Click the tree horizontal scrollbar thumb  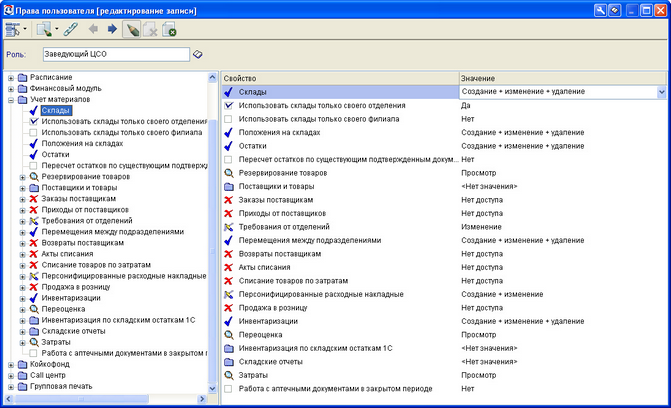pyautogui.click(x=81, y=399)
